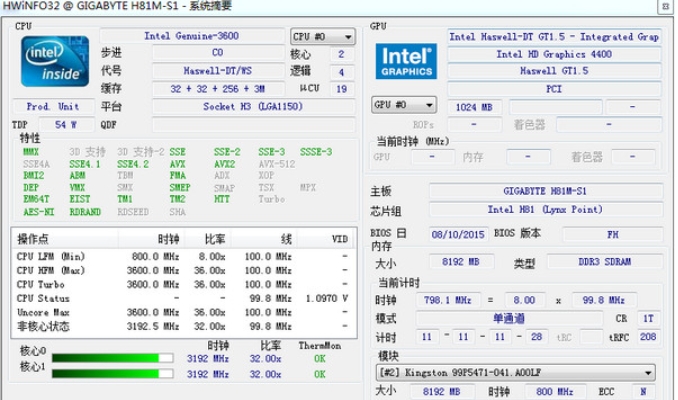Click the ECC value N
Screen dimensions: 678x400
pyautogui.click(x=643, y=392)
